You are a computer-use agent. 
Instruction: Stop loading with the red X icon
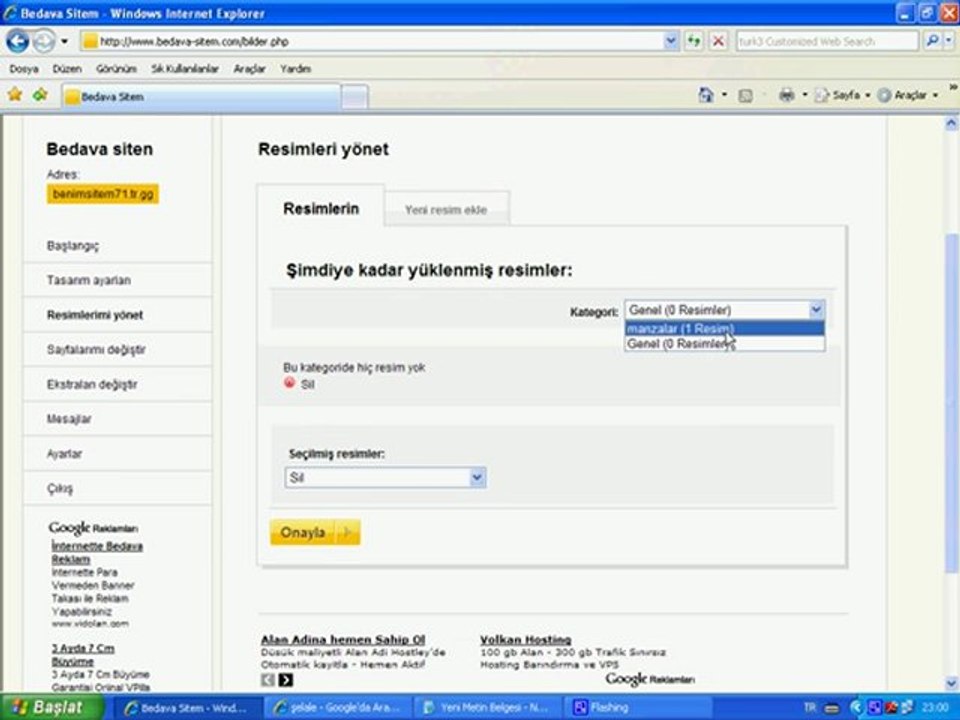point(719,42)
